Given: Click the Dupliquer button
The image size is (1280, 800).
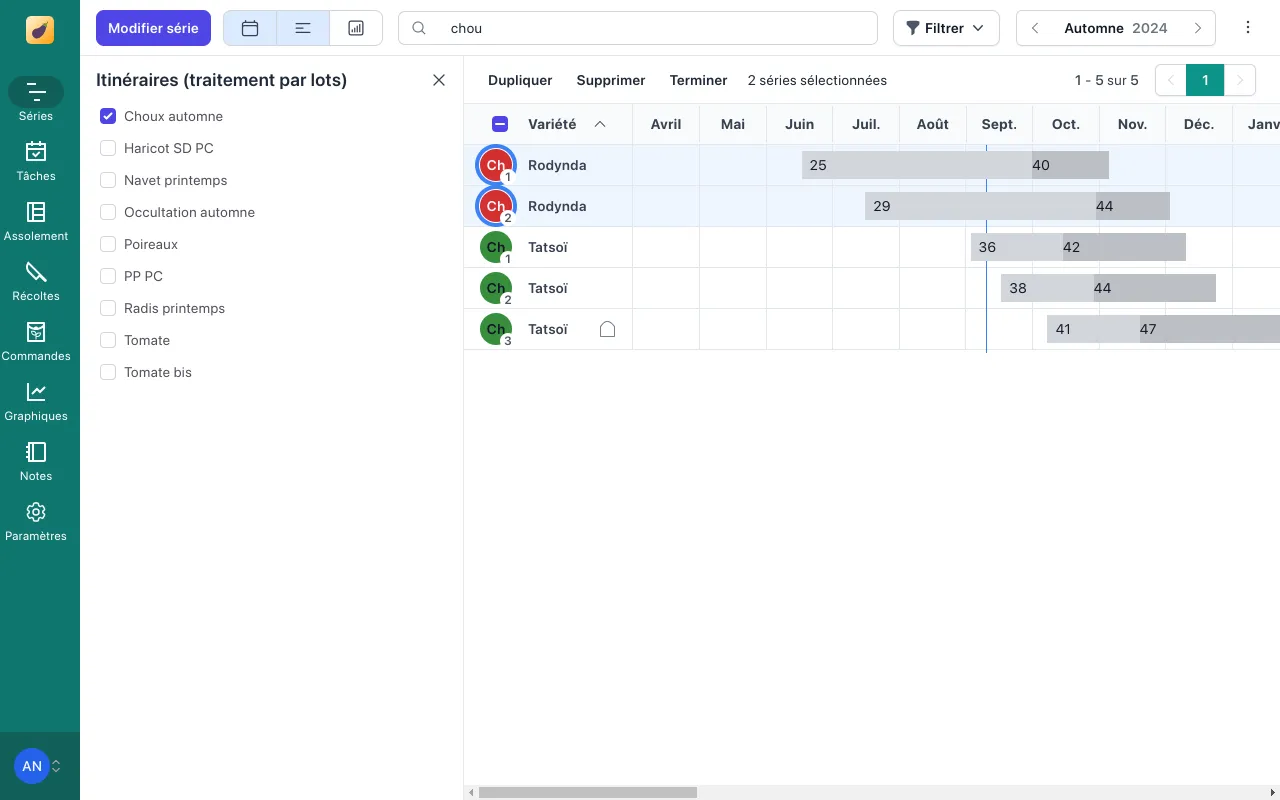Looking at the screenshot, I should [x=520, y=80].
